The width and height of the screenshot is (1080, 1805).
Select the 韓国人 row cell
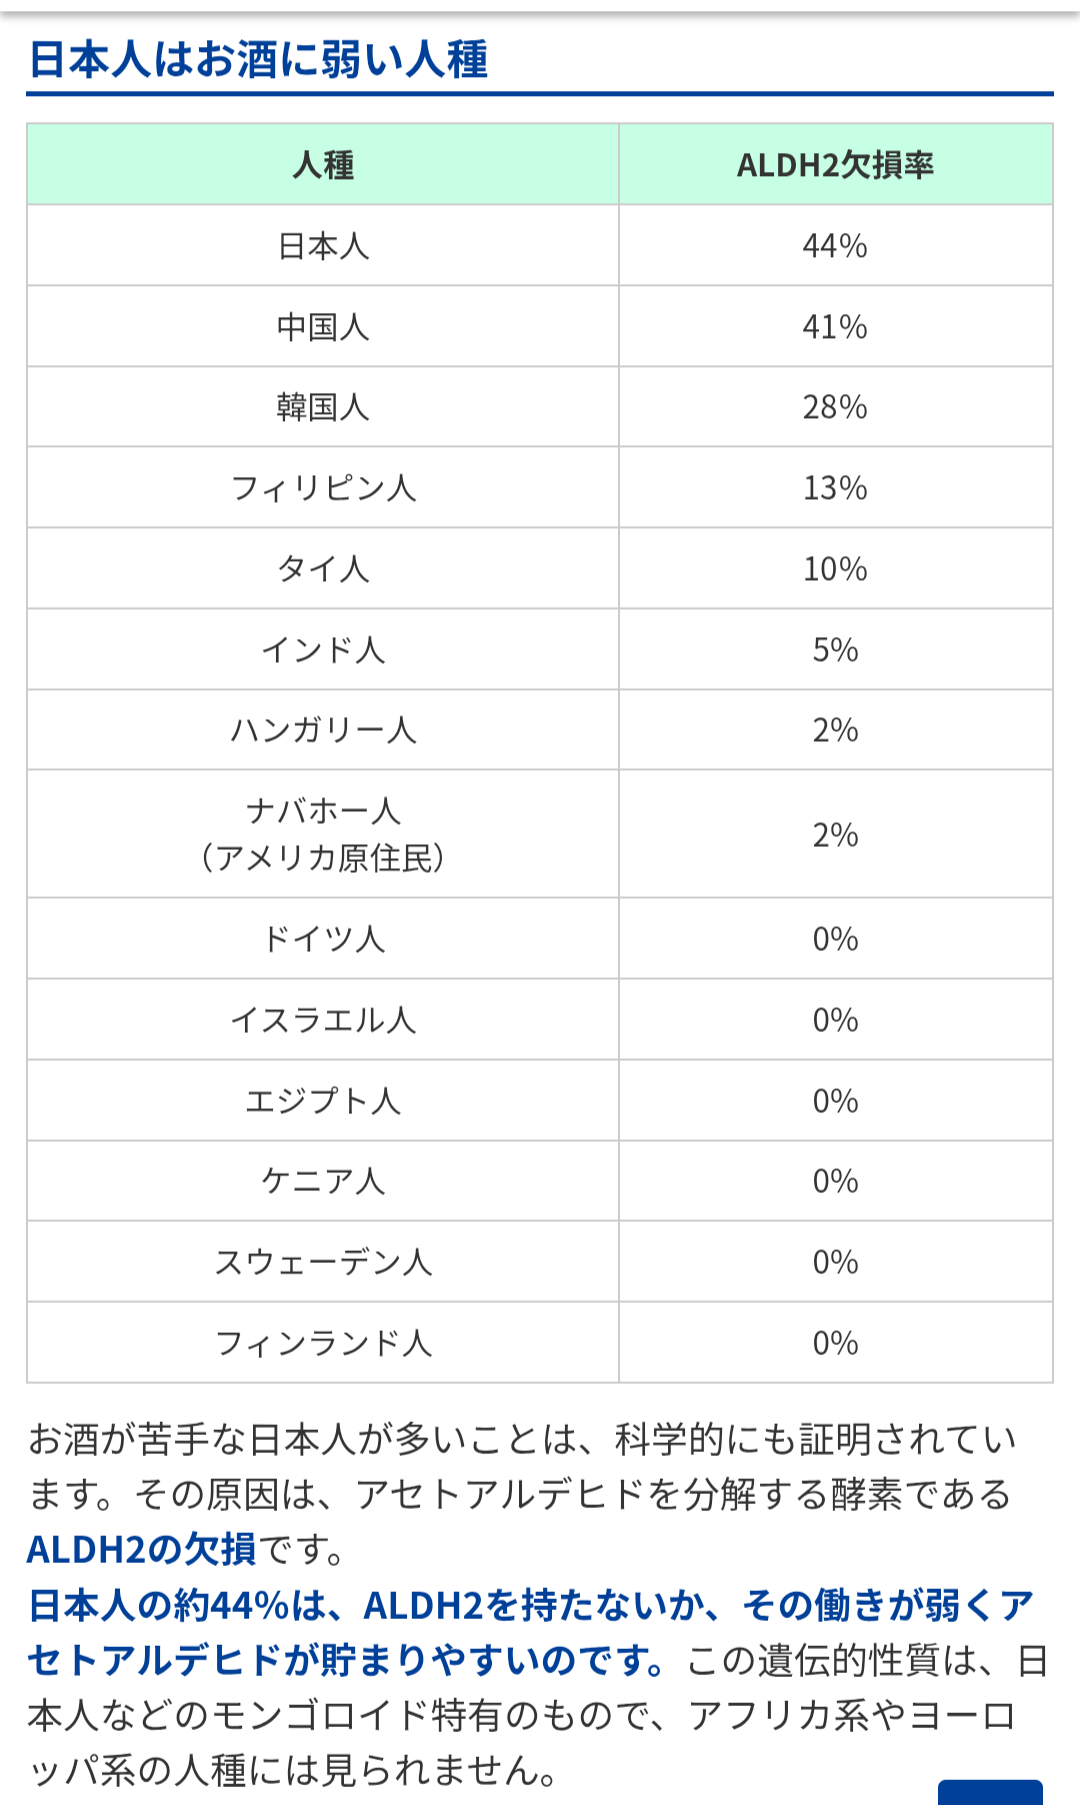pos(323,407)
